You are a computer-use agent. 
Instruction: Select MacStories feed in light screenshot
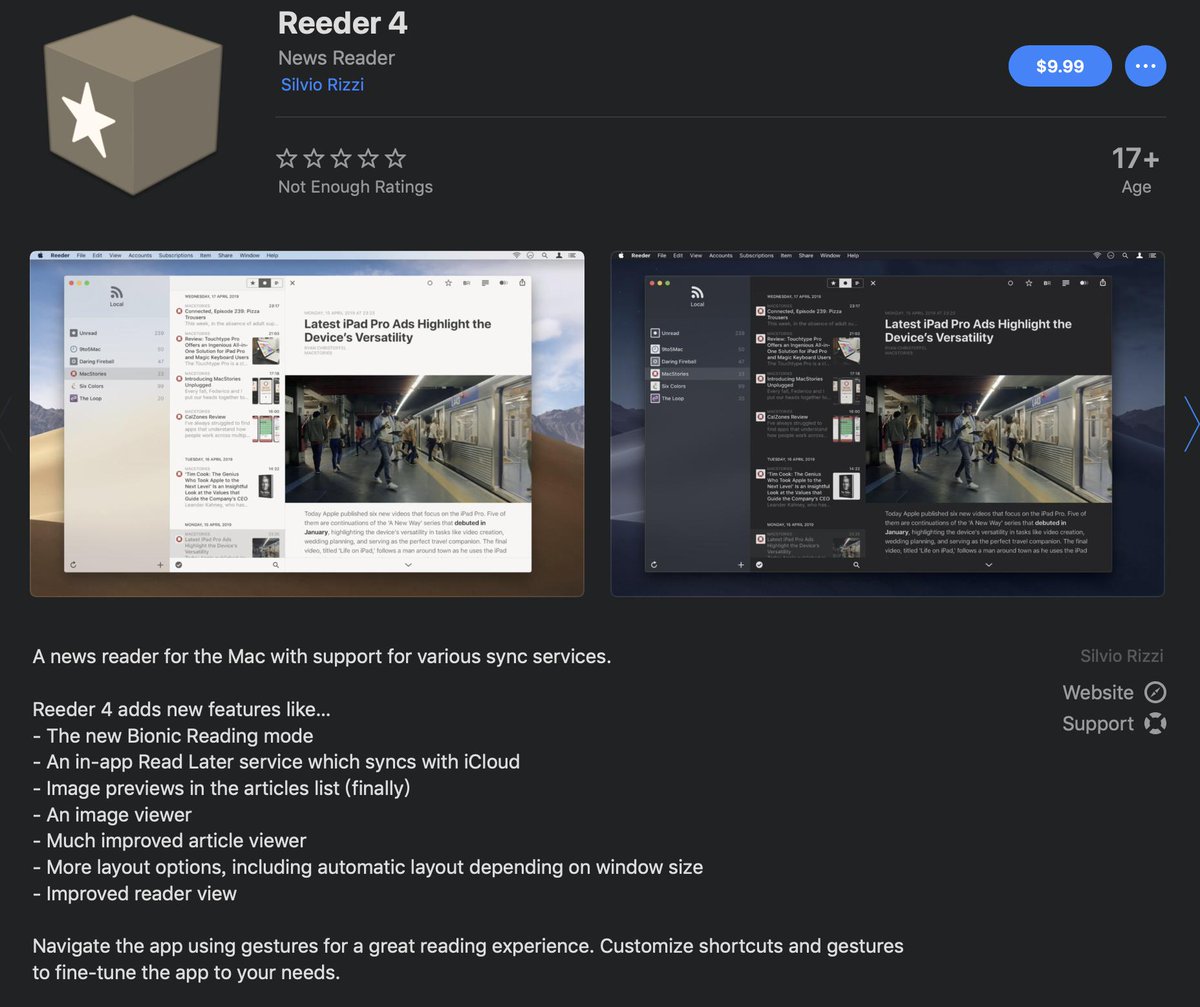point(117,373)
